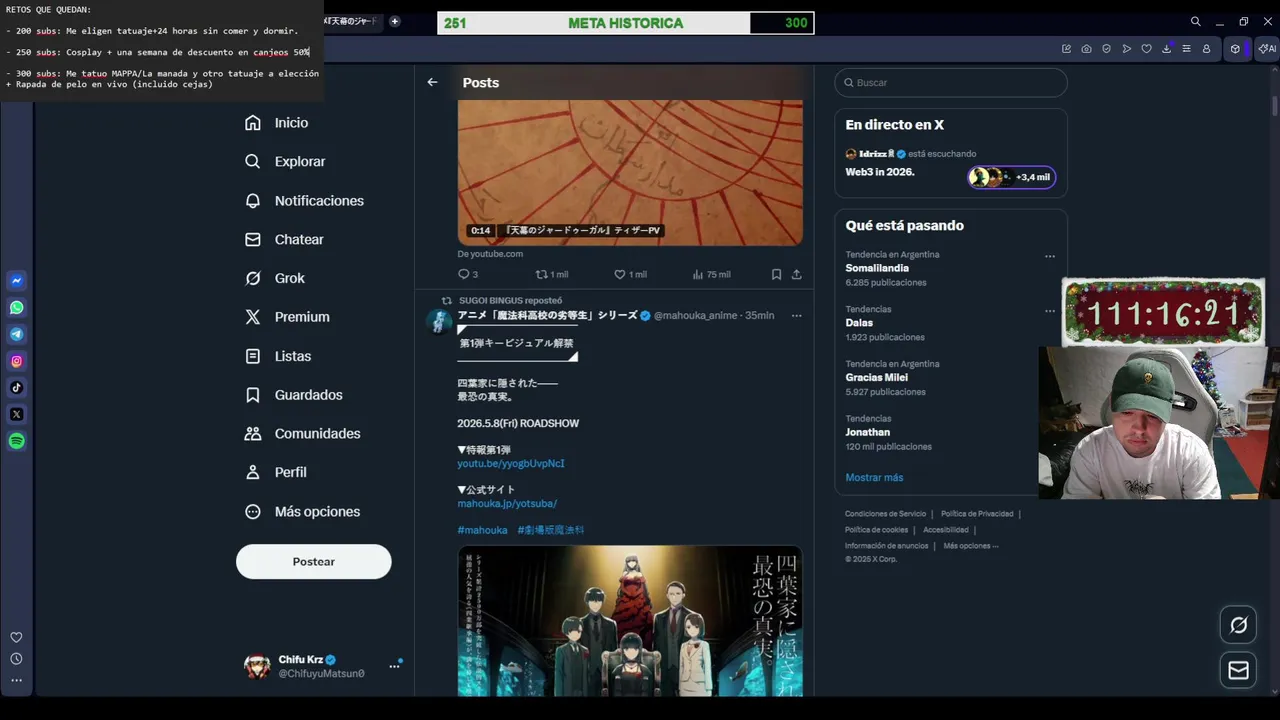Open the Condiciones de Servicio link
The height and width of the screenshot is (720, 1280).
click(885, 513)
